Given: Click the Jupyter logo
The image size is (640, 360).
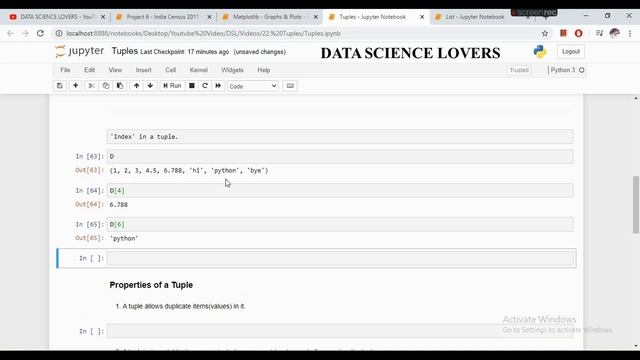Looking at the screenshot, I should 80,51.
